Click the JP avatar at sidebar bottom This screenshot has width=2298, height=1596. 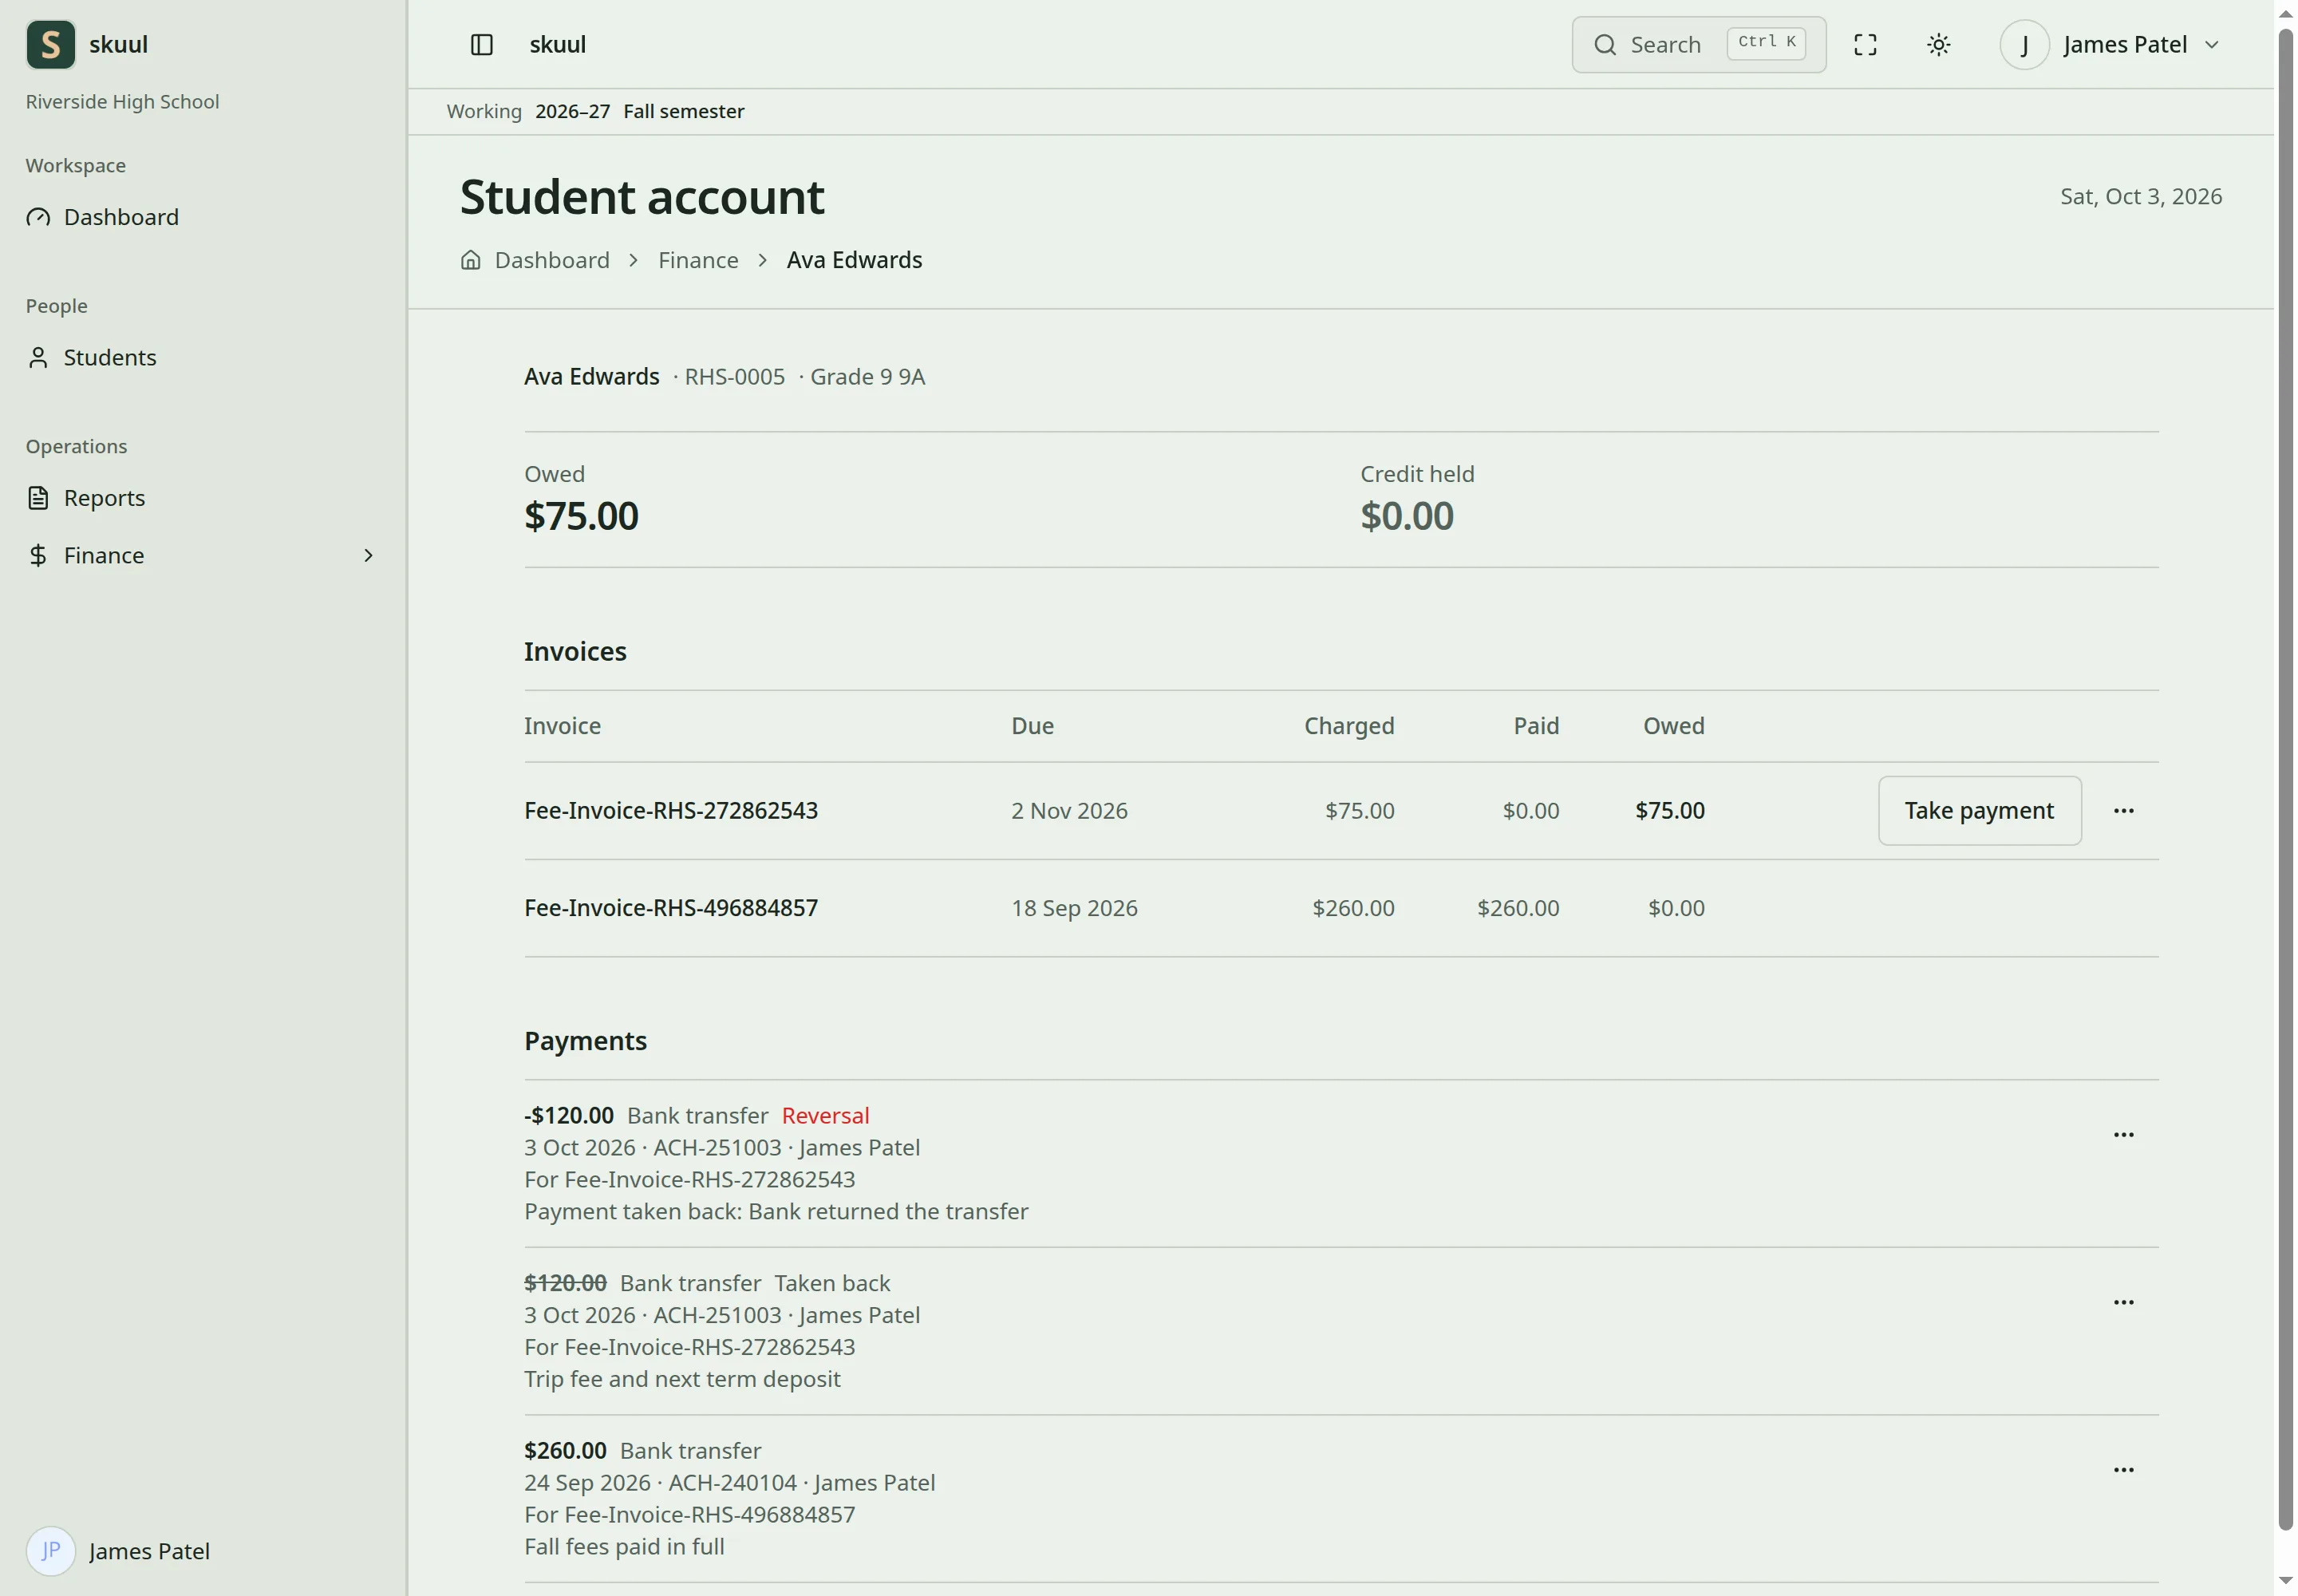coord(50,1551)
